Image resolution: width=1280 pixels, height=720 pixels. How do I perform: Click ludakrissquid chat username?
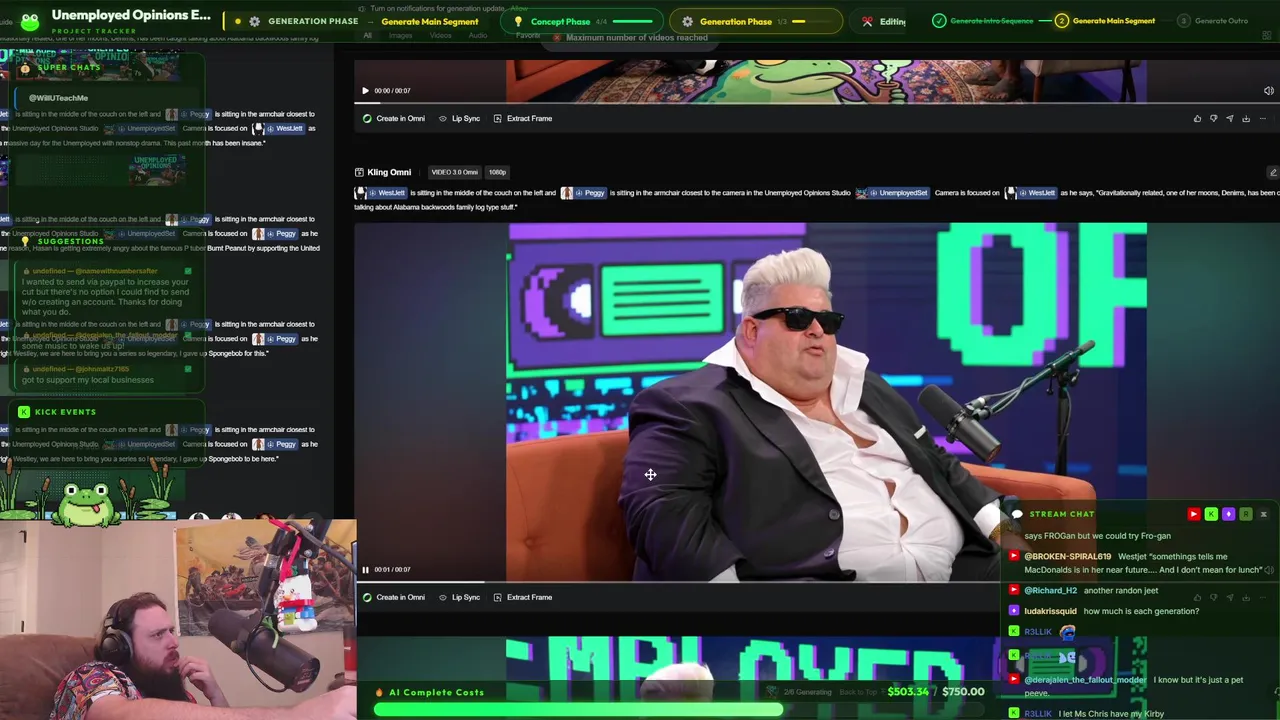point(1050,611)
